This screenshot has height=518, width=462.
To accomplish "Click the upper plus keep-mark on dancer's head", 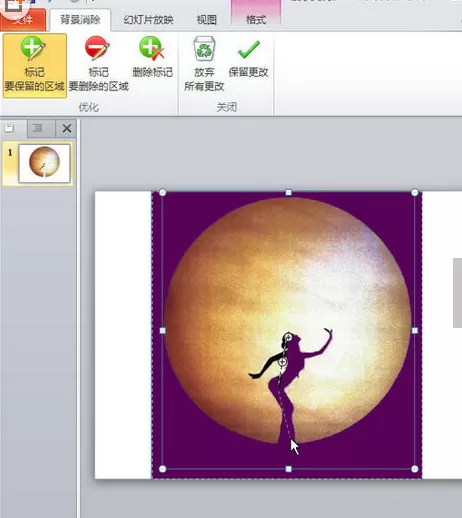I will pos(288,338).
